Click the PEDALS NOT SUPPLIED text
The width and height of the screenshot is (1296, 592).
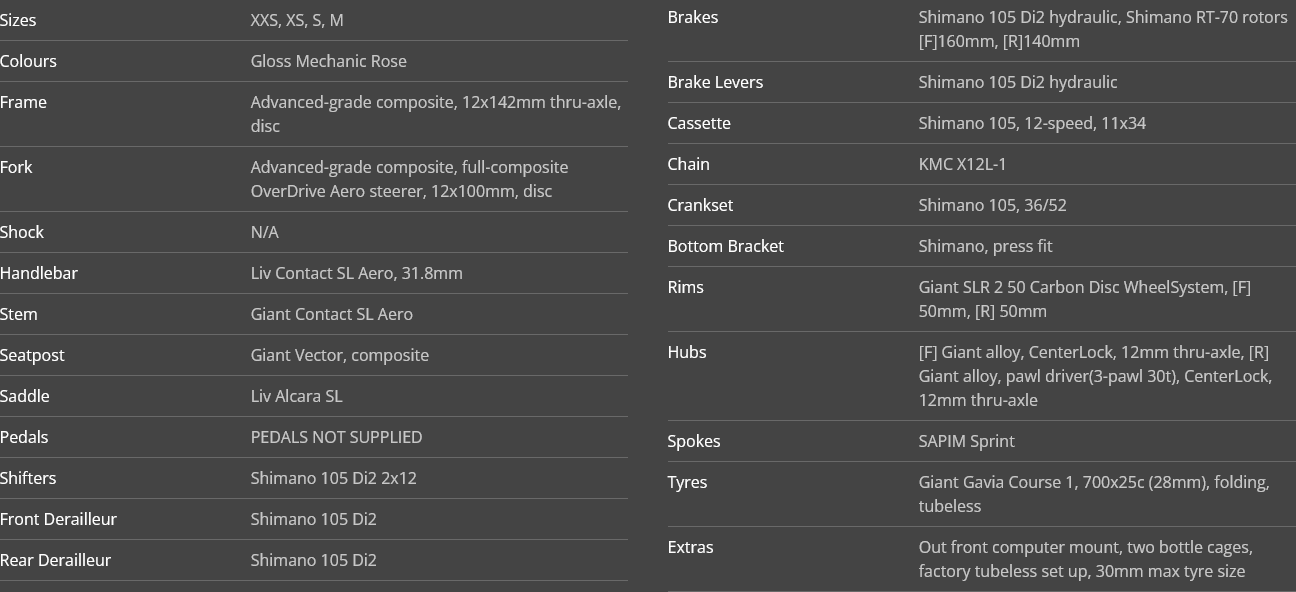click(x=337, y=437)
